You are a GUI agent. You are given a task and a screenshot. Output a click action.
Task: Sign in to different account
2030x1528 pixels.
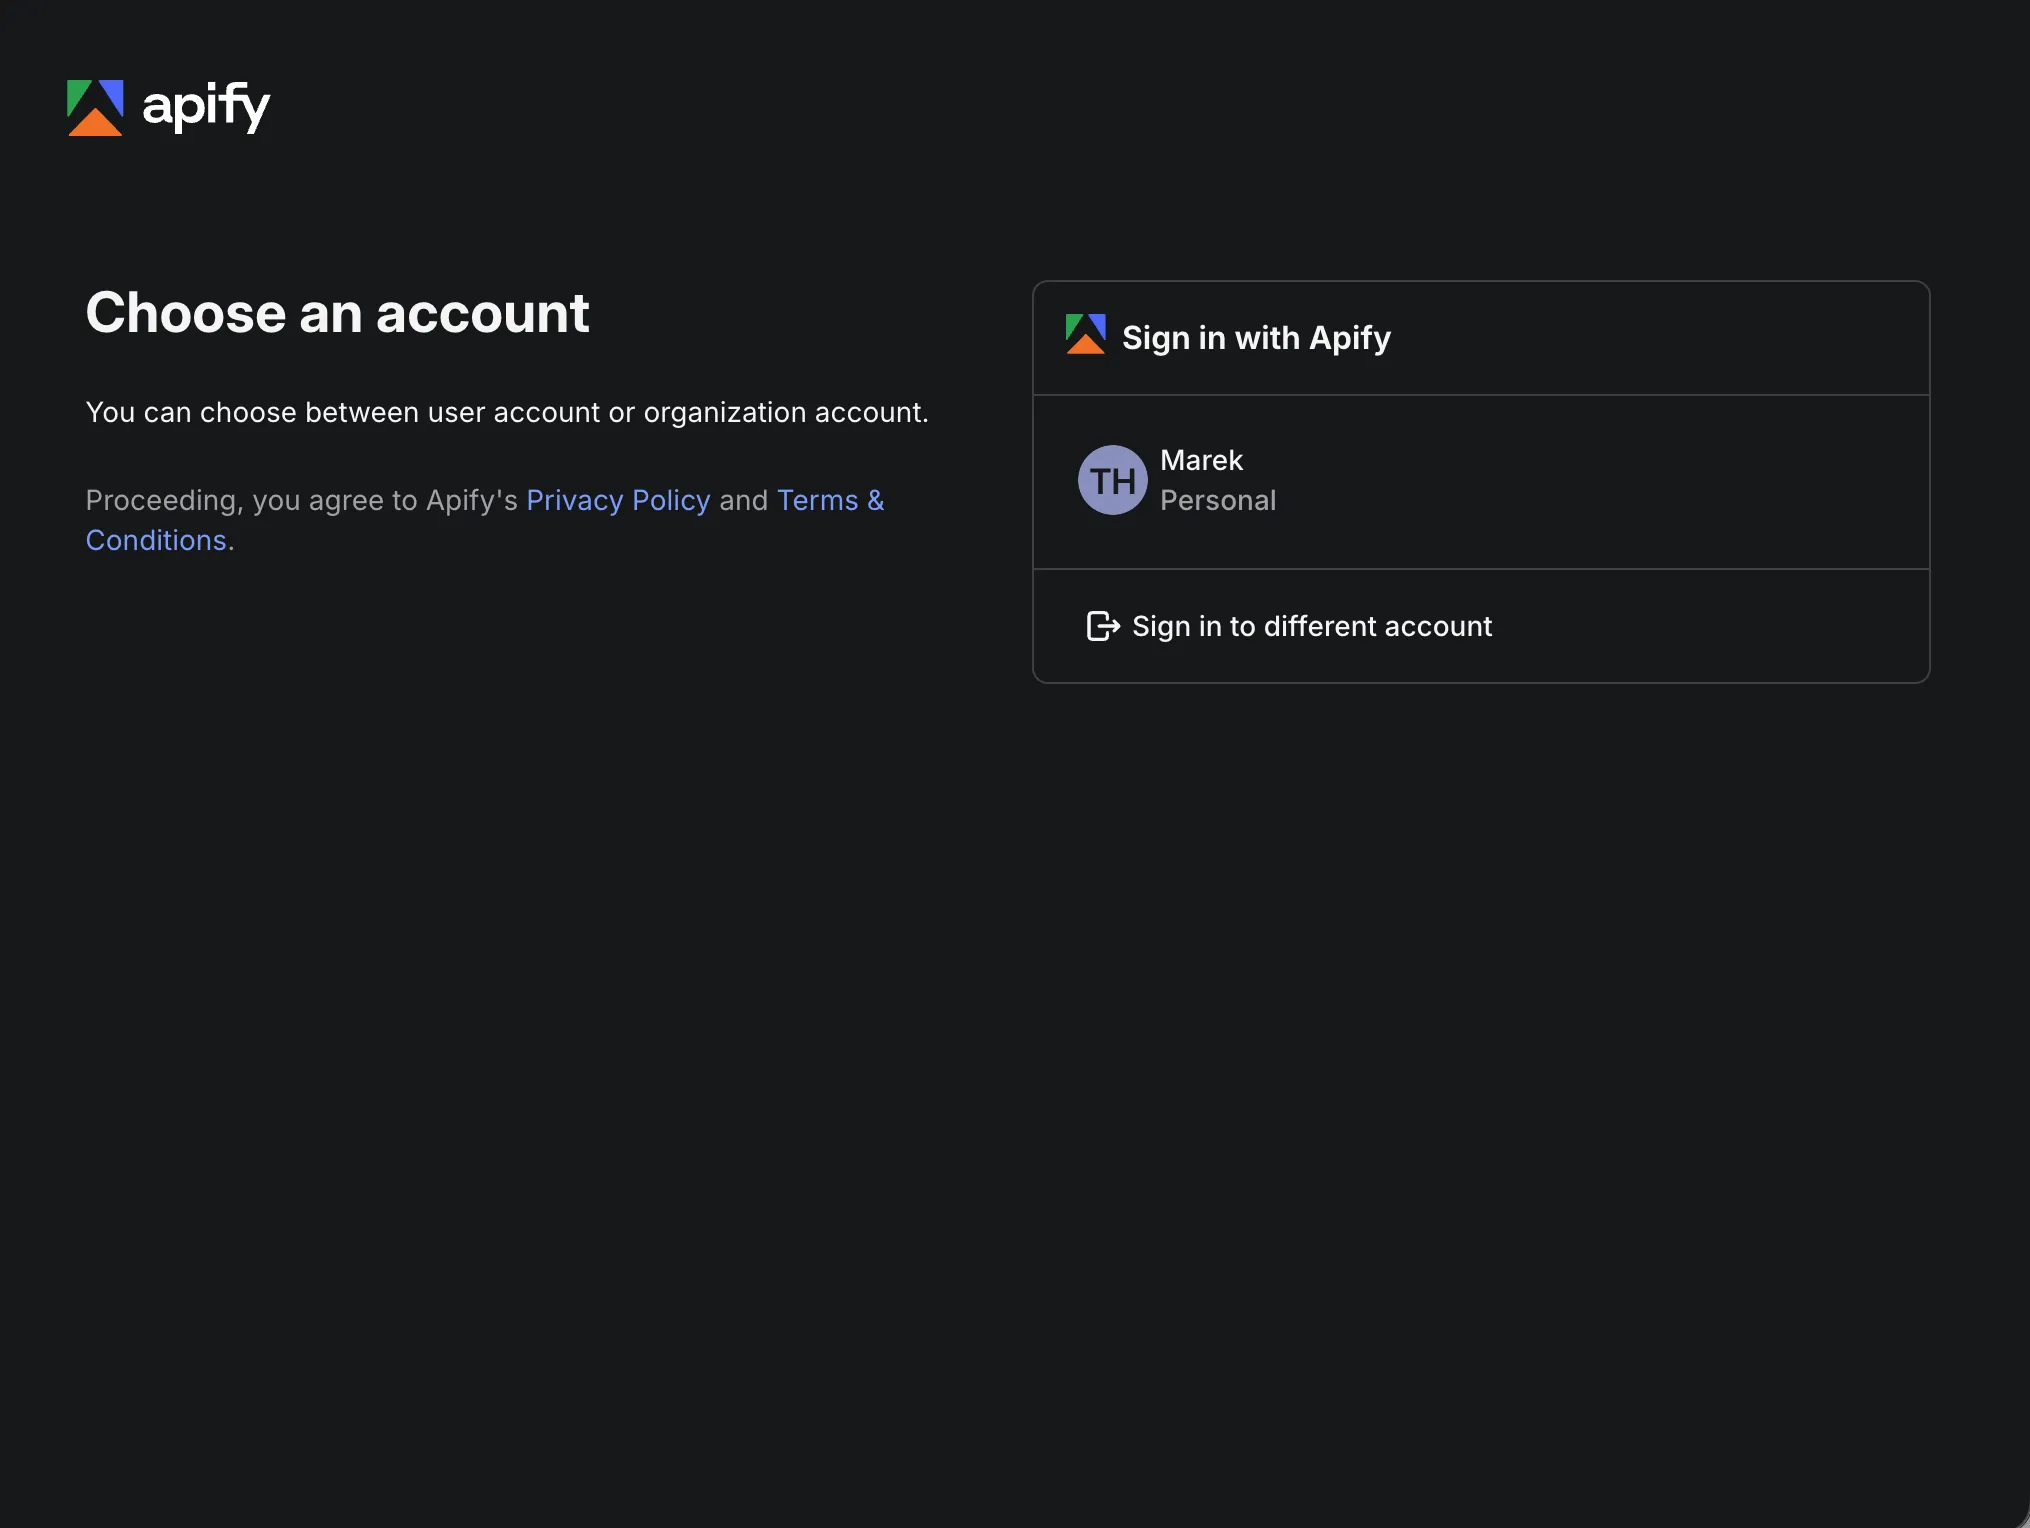click(x=1481, y=626)
